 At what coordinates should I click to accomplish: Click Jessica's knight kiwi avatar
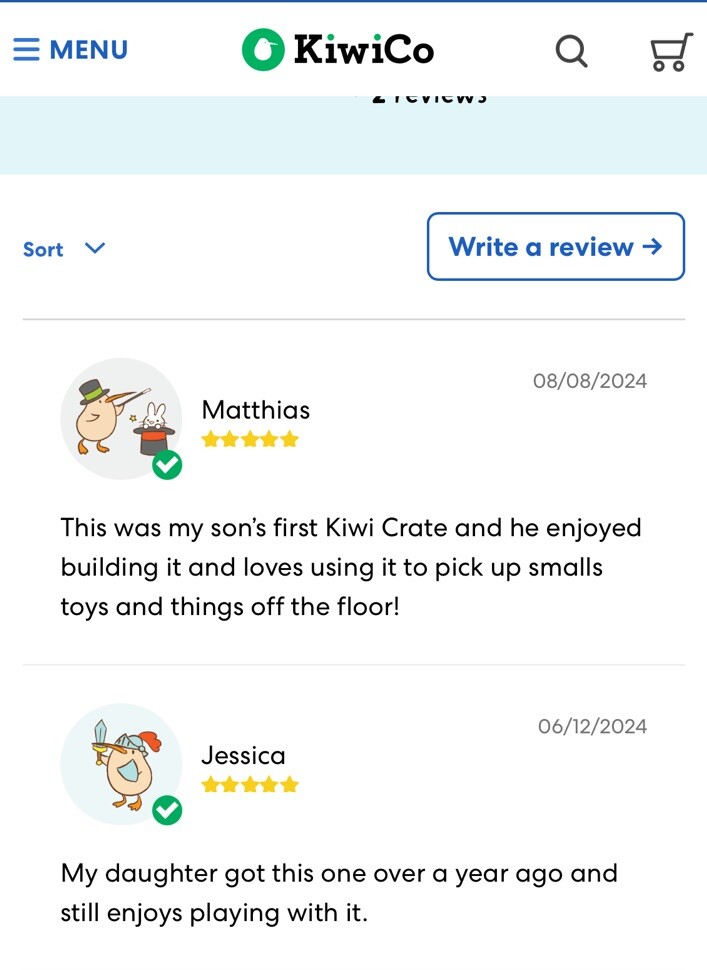pos(121,763)
